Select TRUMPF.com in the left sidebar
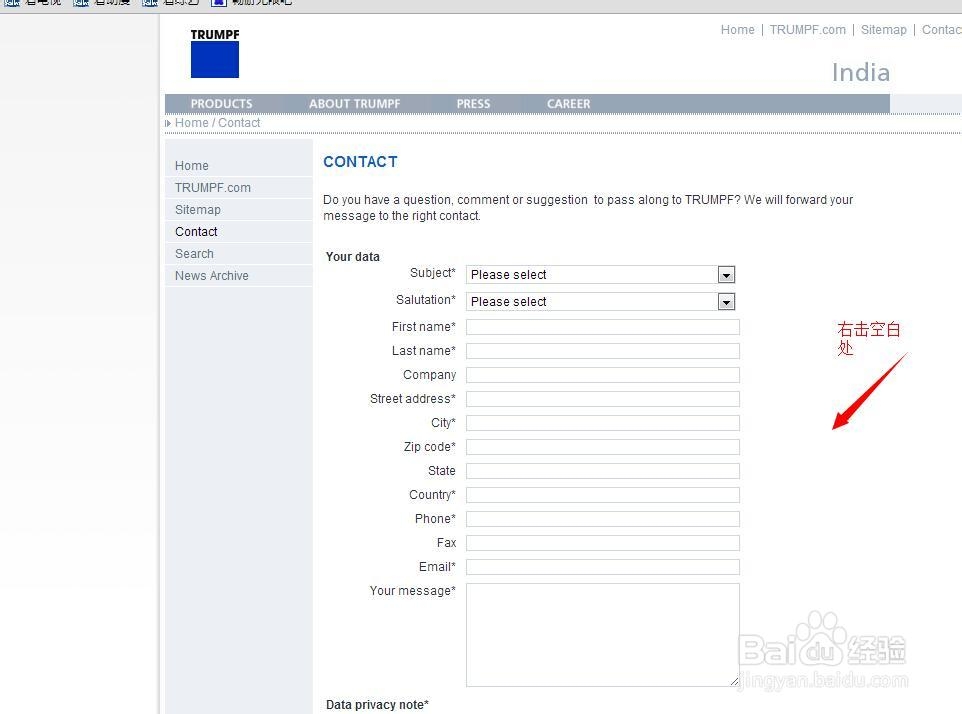The height and width of the screenshot is (714, 962). [x=212, y=188]
